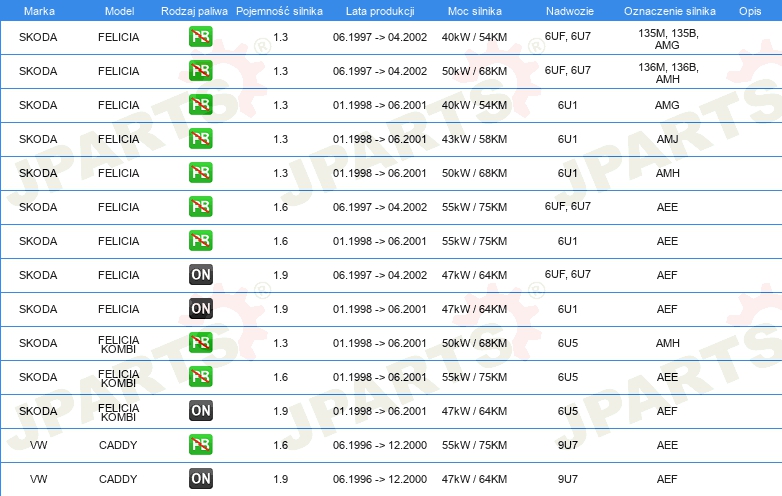
Task: Click diesel ON icon for Felicia Kombi 1.9
Action: [x=200, y=410]
